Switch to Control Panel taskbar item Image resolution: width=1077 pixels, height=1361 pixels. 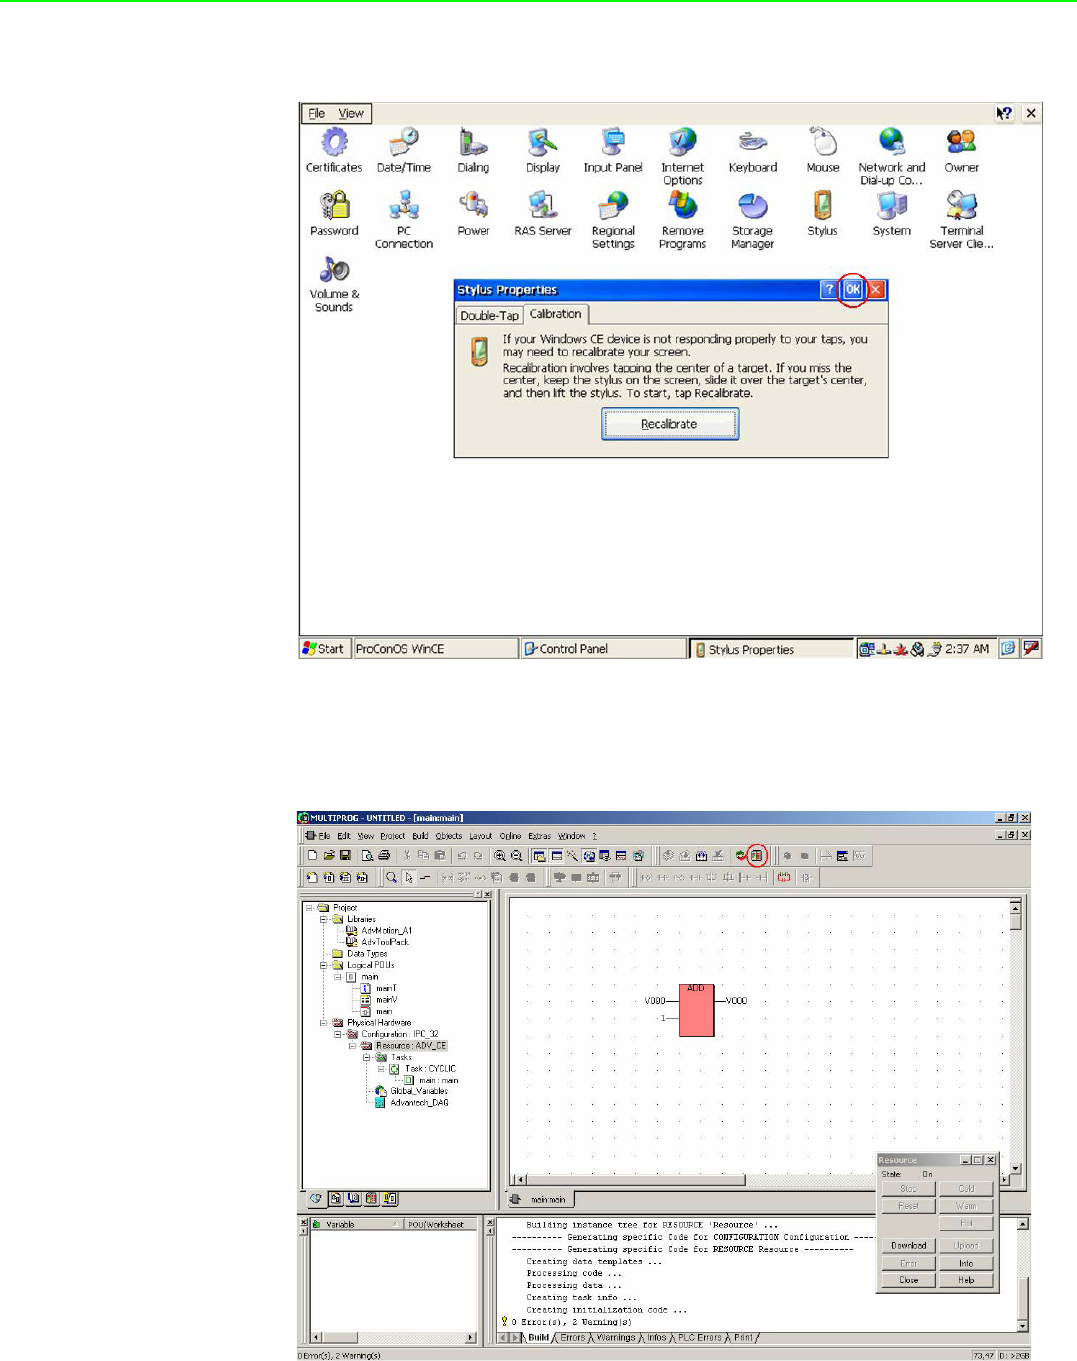tap(604, 649)
